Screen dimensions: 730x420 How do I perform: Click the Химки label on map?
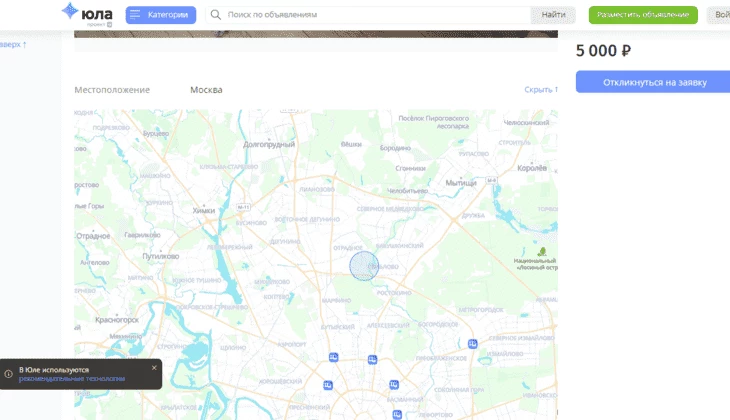coord(204,210)
